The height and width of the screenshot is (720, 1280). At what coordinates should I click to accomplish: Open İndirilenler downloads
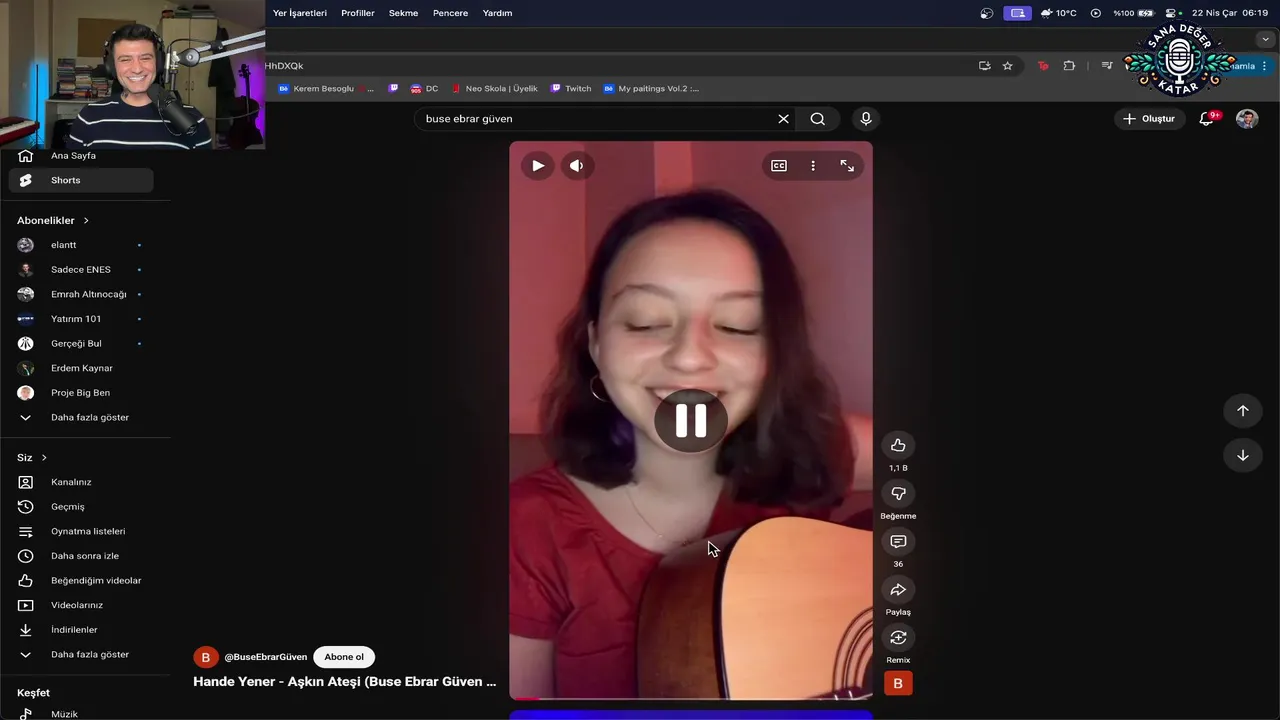[x=81, y=630]
